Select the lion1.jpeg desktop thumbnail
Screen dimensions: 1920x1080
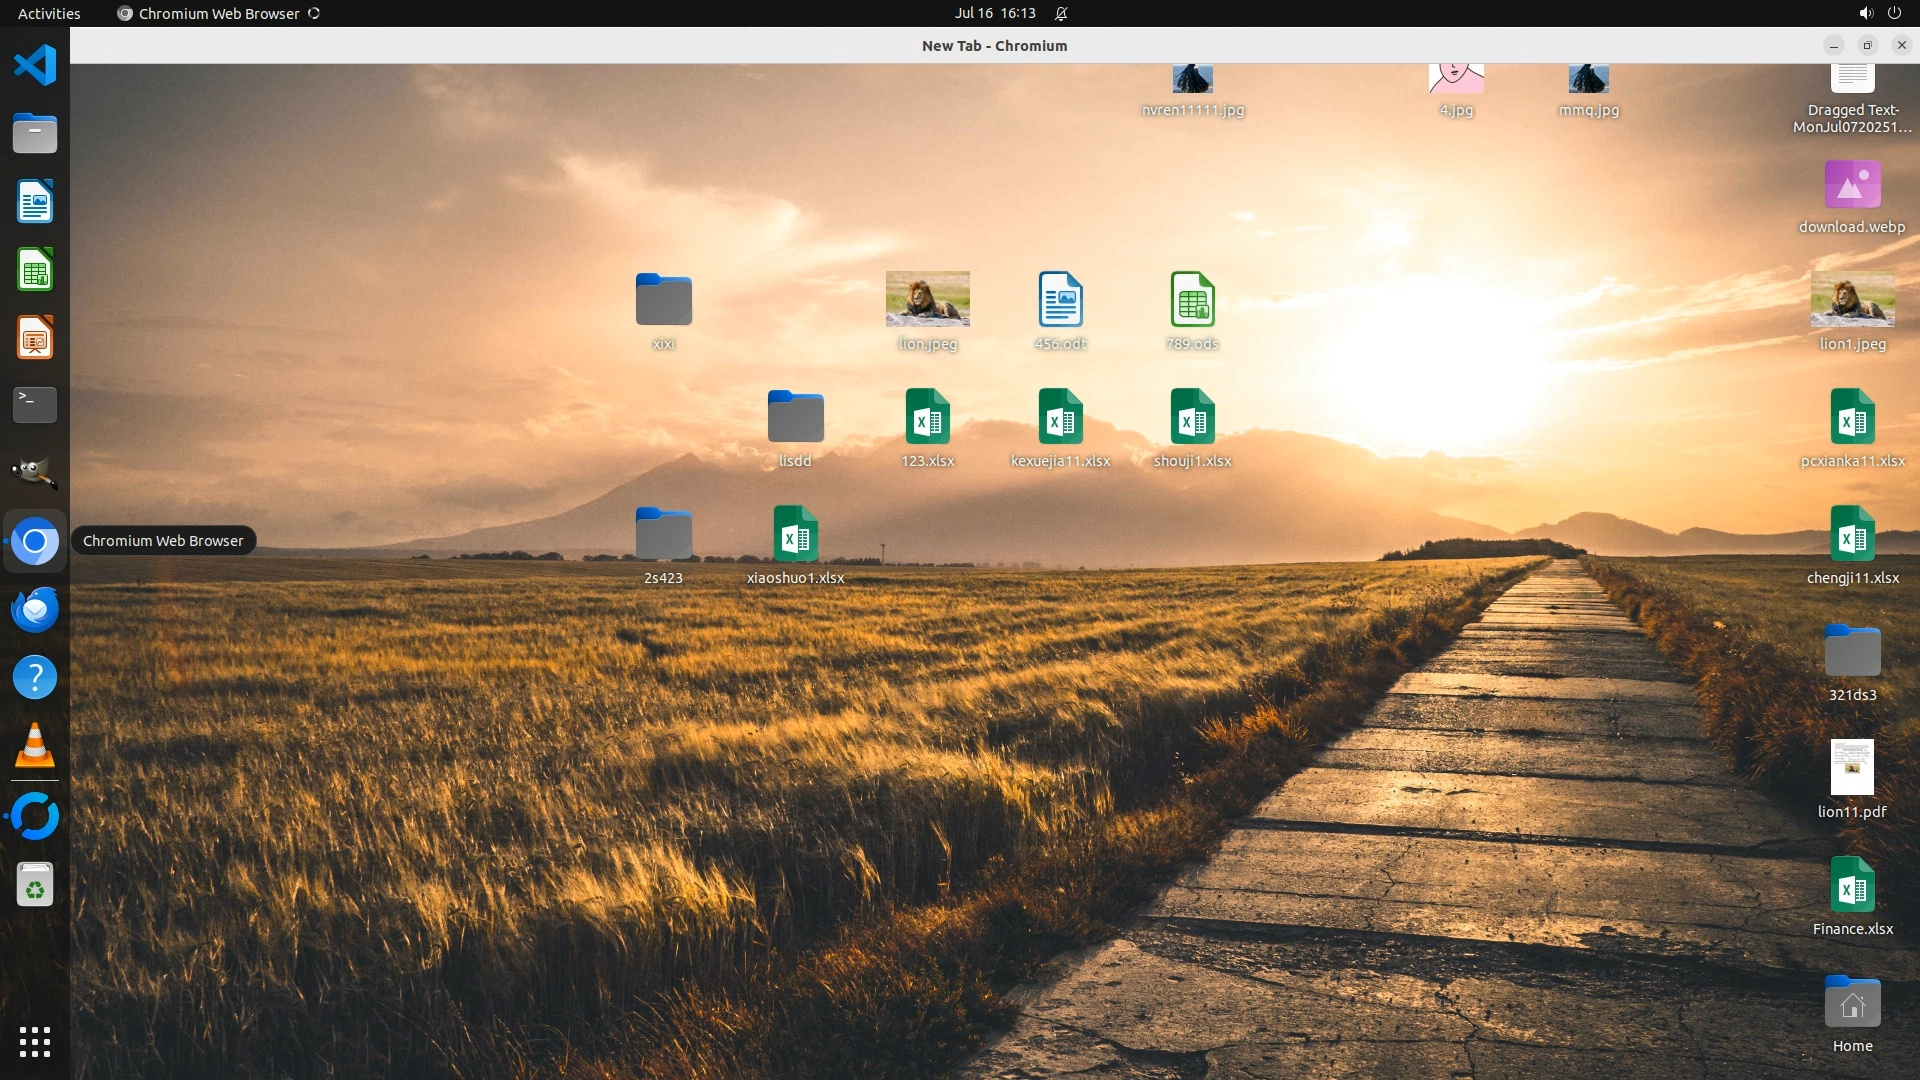[x=1852, y=300]
